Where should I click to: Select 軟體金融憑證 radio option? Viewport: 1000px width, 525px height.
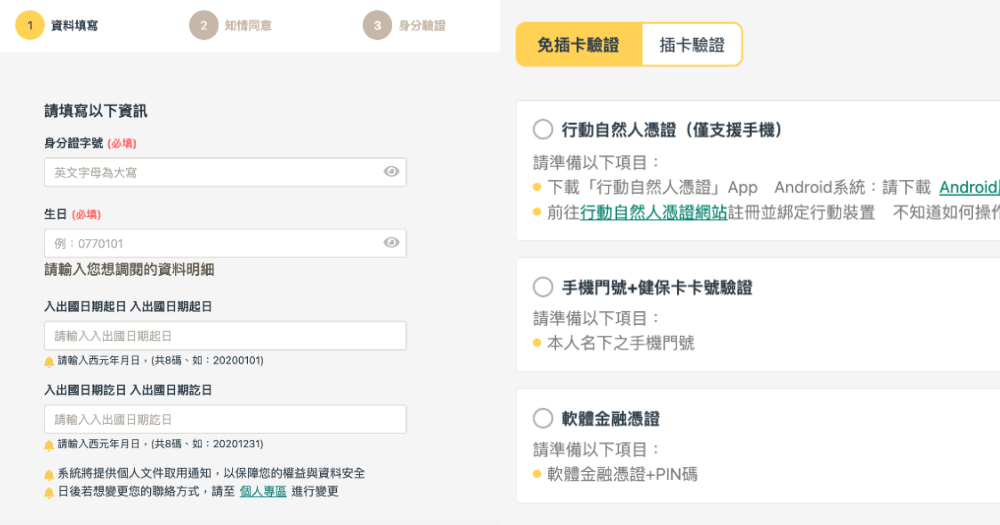pyautogui.click(x=543, y=418)
